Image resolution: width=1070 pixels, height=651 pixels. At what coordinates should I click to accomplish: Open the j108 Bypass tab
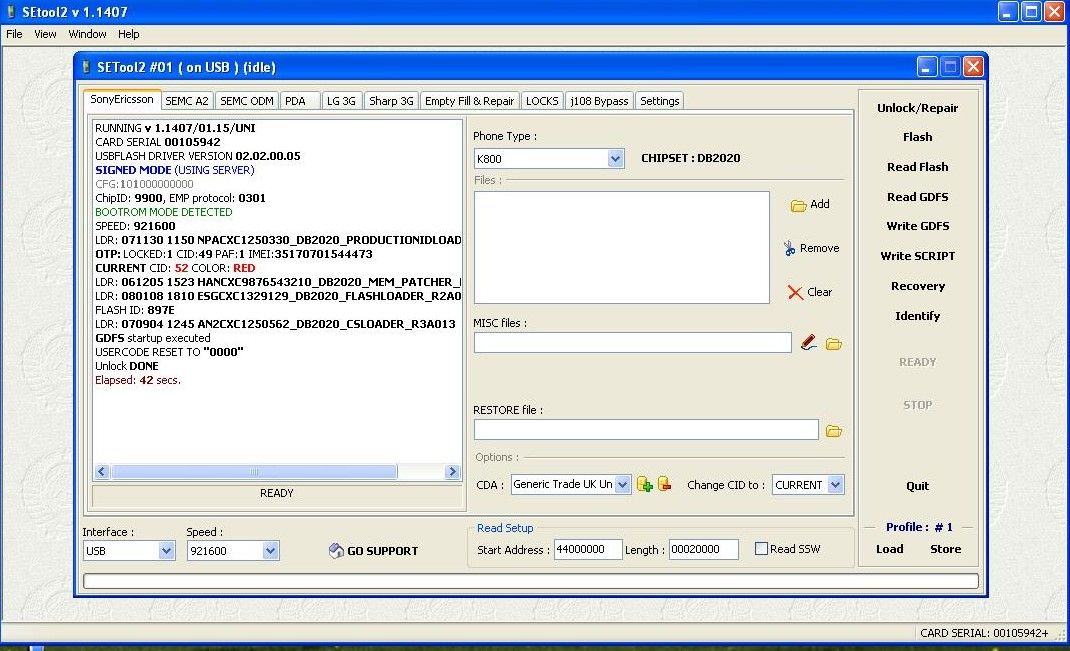(599, 101)
